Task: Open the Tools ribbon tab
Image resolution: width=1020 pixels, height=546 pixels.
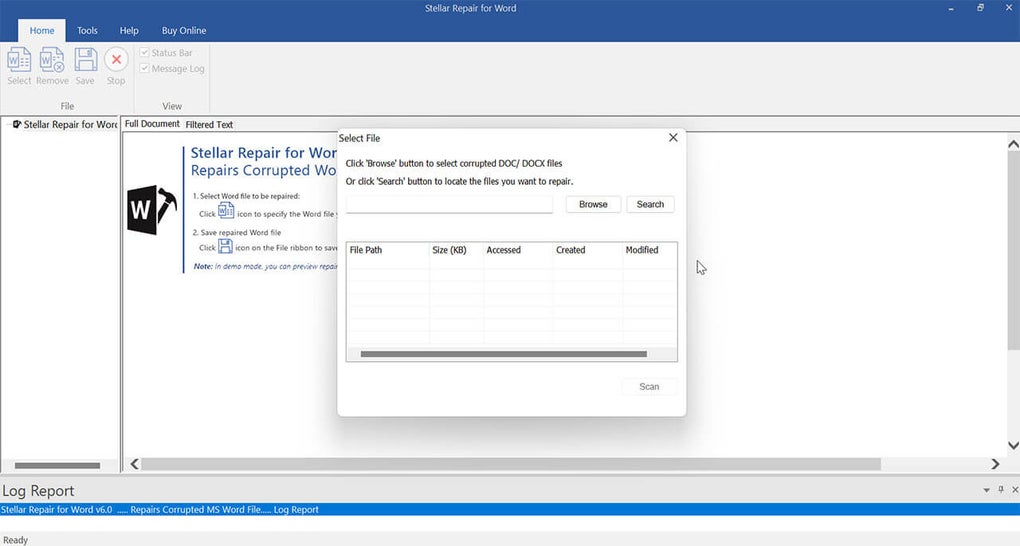Action: point(87,31)
